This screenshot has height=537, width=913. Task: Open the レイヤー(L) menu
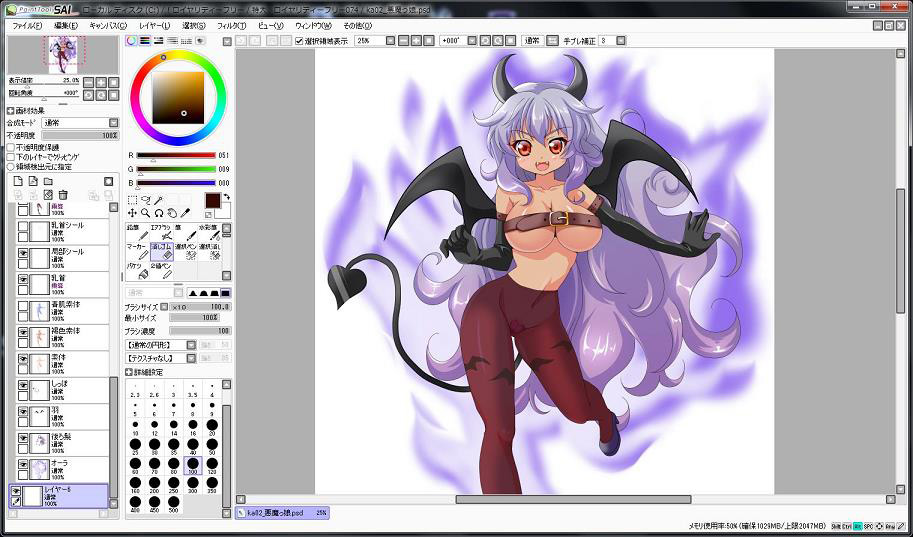[155, 25]
